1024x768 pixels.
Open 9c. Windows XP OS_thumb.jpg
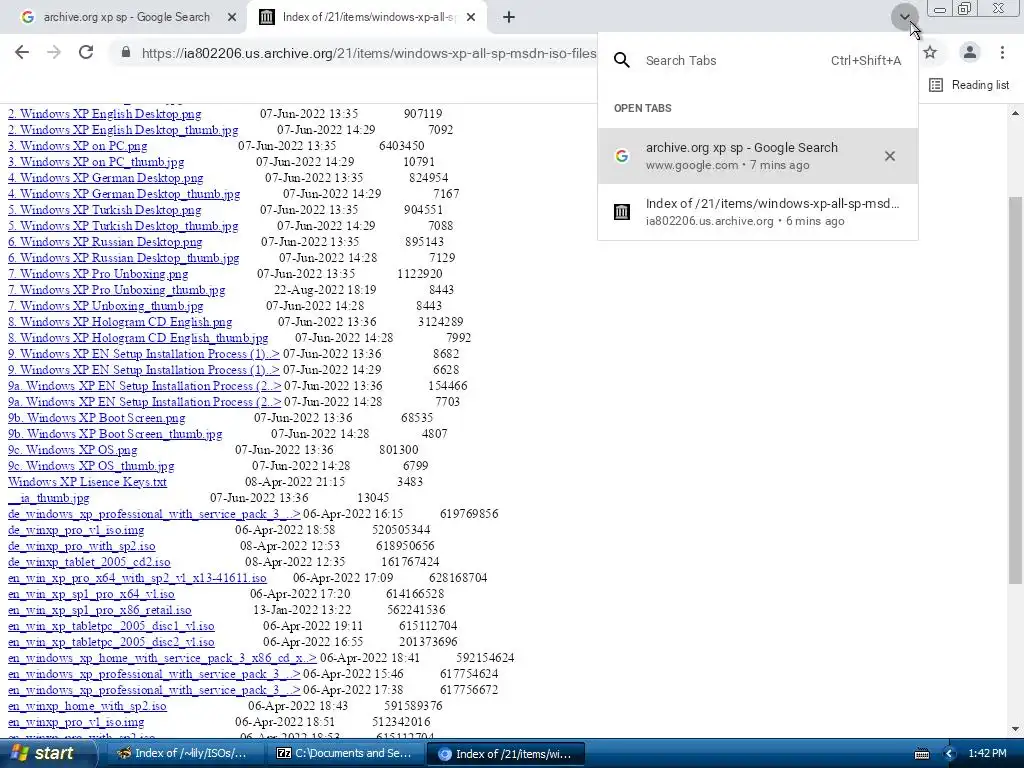point(91,466)
